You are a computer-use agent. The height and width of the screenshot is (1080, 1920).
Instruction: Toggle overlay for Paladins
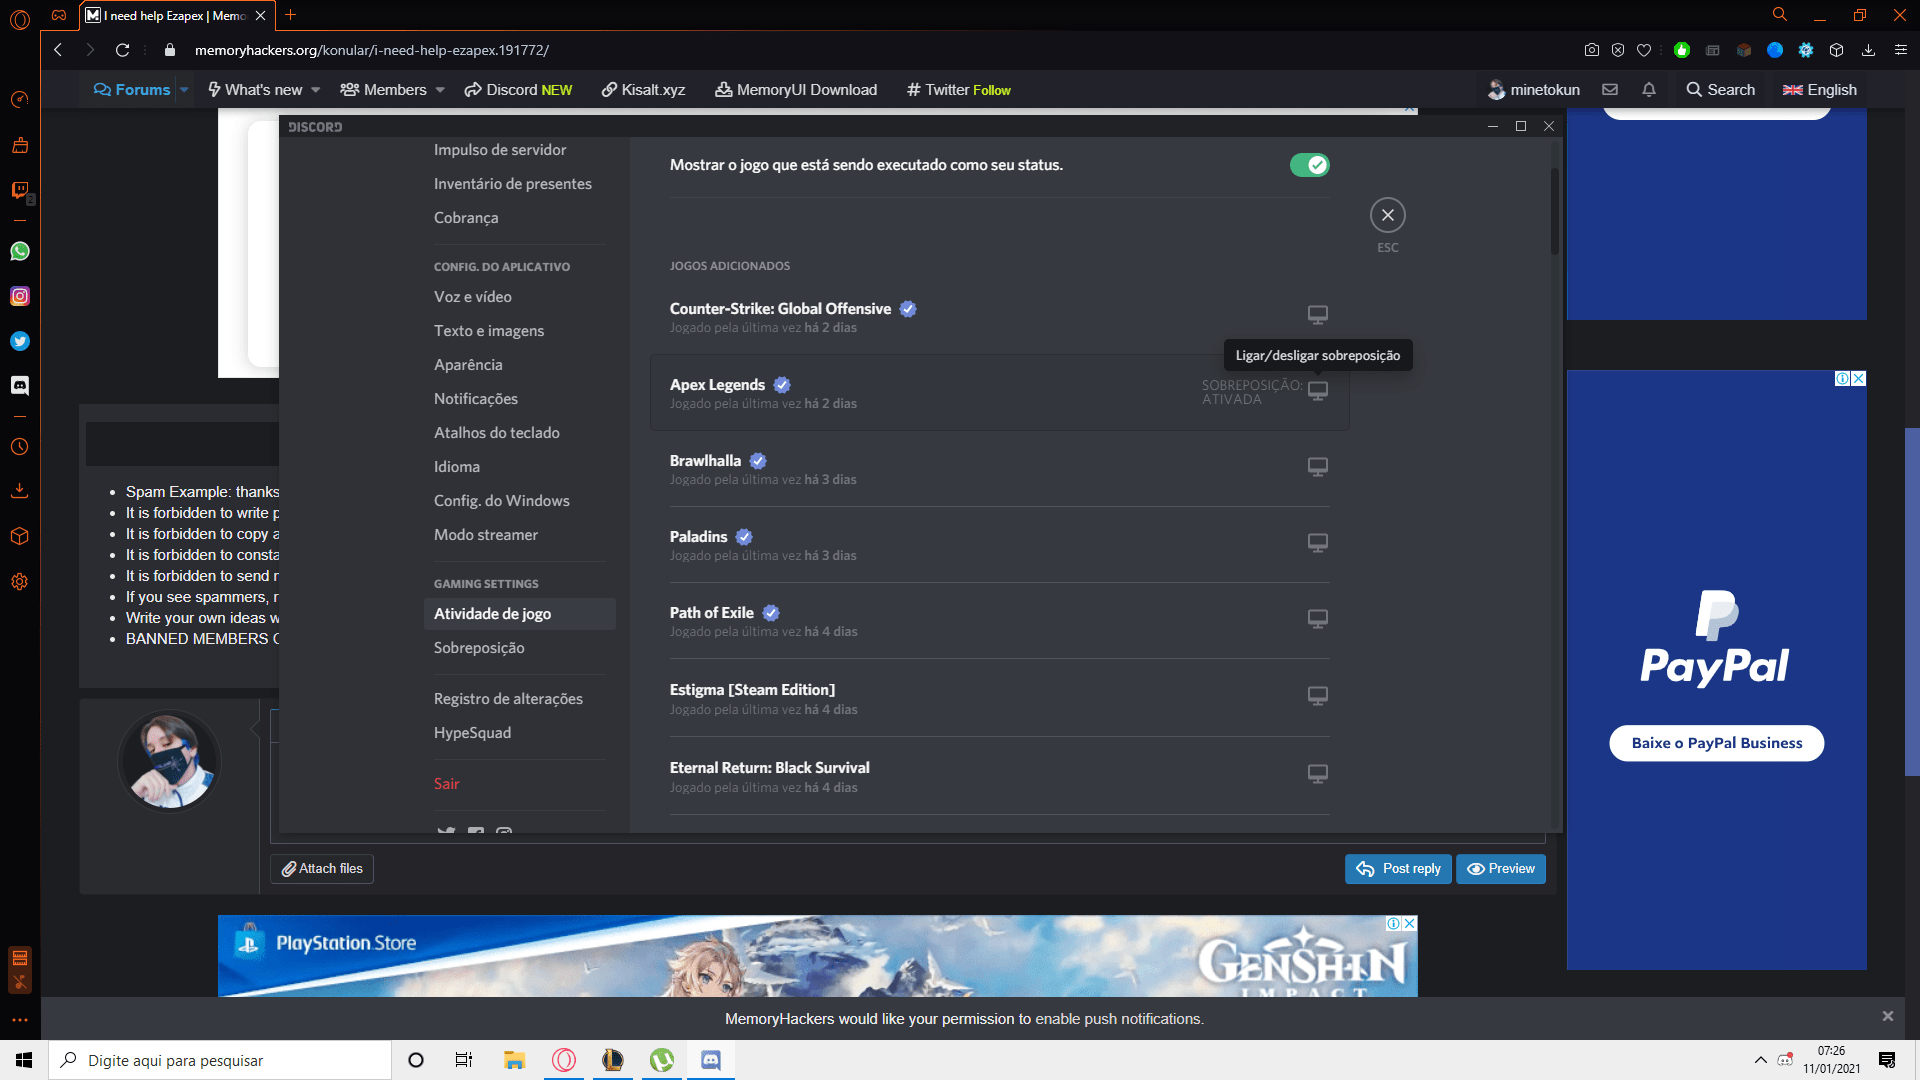coord(1318,543)
